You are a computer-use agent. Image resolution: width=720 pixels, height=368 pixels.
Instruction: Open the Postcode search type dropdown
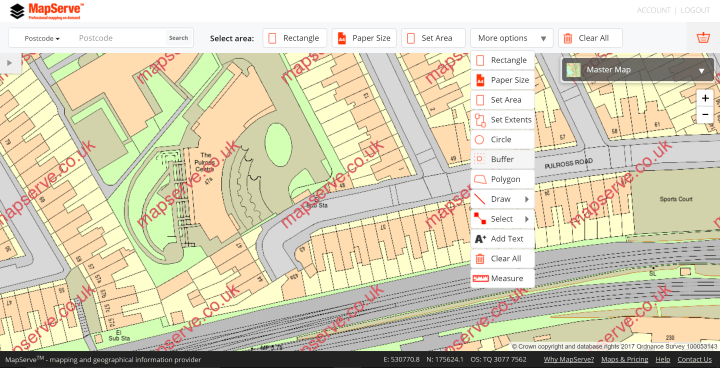pyautogui.click(x=42, y=38)
